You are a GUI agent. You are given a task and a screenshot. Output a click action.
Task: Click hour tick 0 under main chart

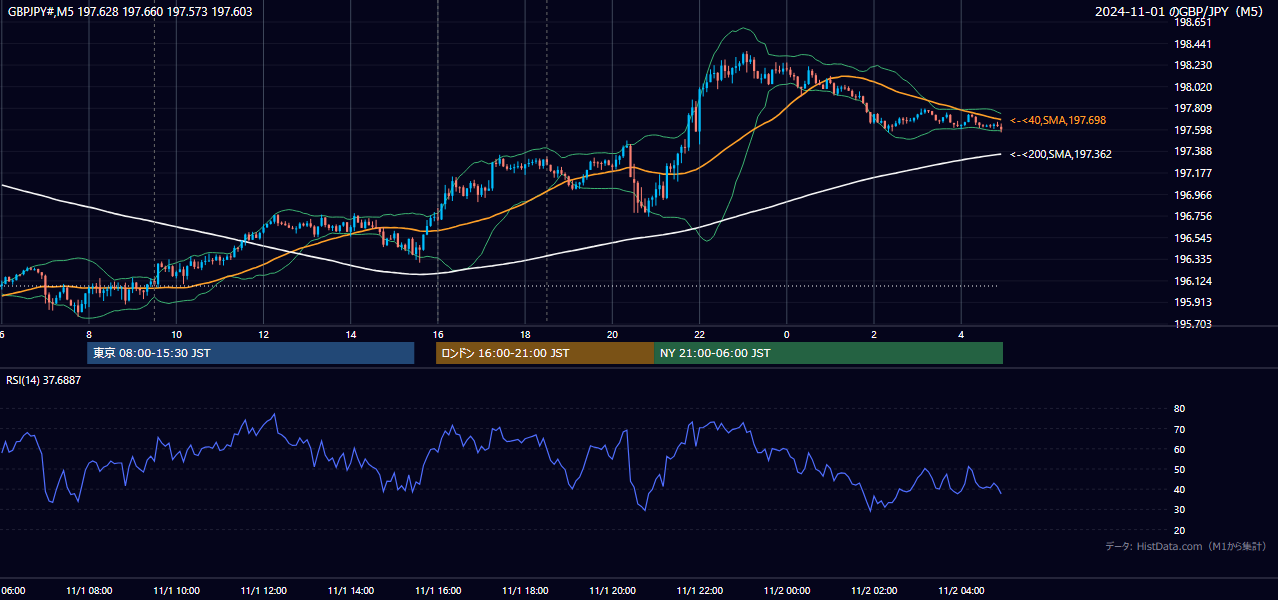coord(786,334)
